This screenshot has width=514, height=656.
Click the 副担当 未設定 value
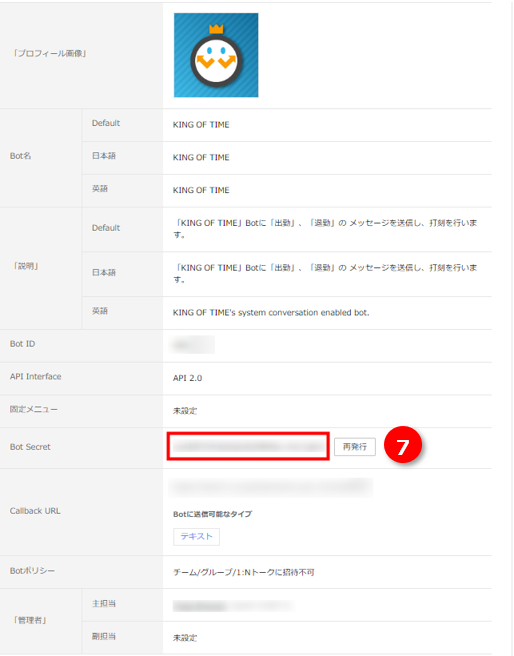tap(185, 638)
